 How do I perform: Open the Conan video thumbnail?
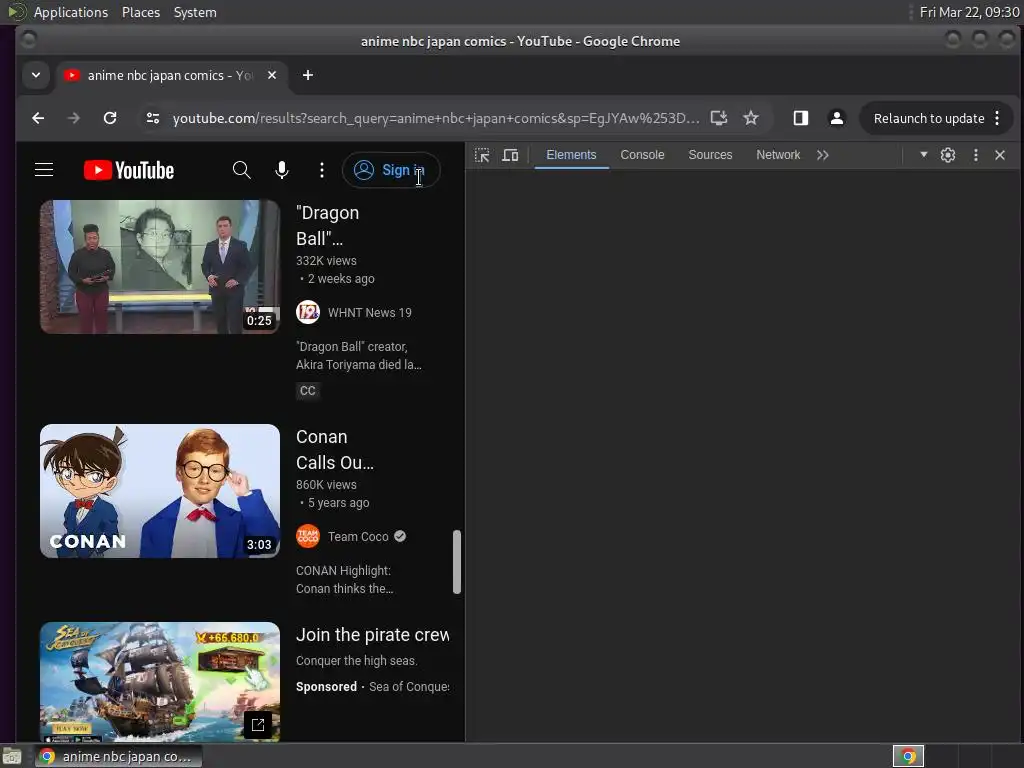[x=160, y=491]
